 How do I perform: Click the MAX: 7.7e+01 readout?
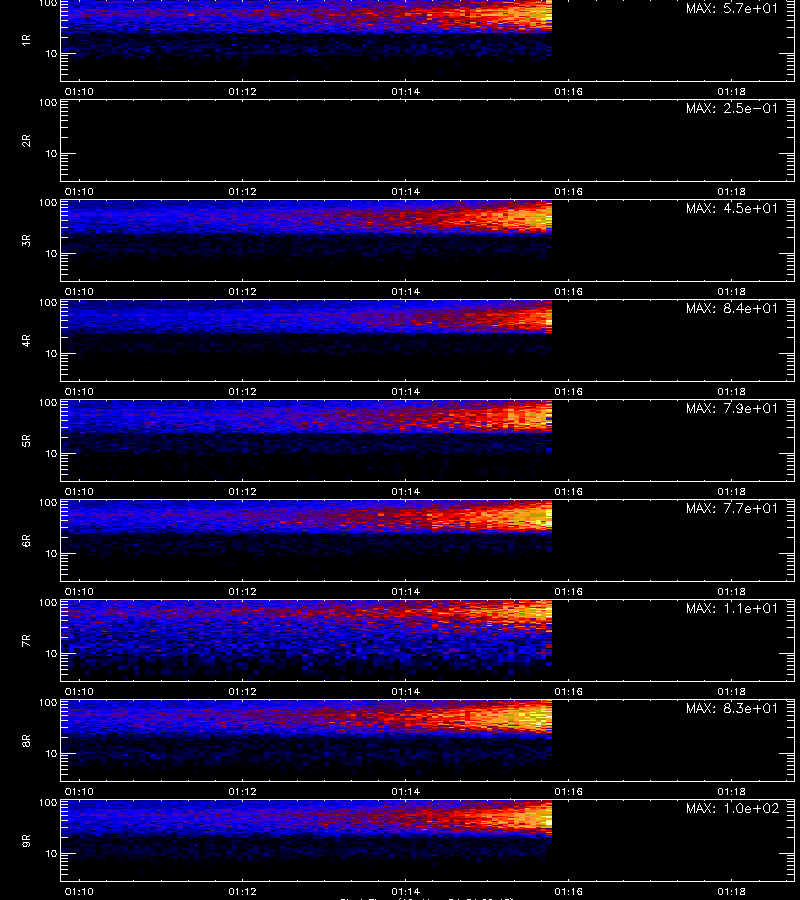pyautogui.click(x=732, y=508)
